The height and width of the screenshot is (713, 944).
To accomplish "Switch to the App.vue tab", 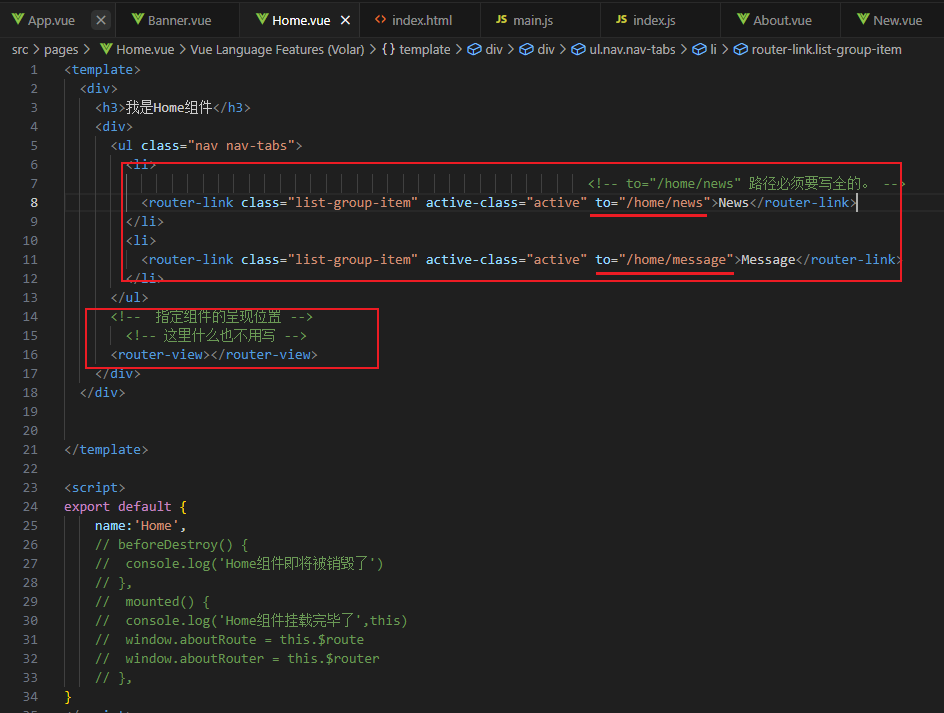I will coord(51,20).
